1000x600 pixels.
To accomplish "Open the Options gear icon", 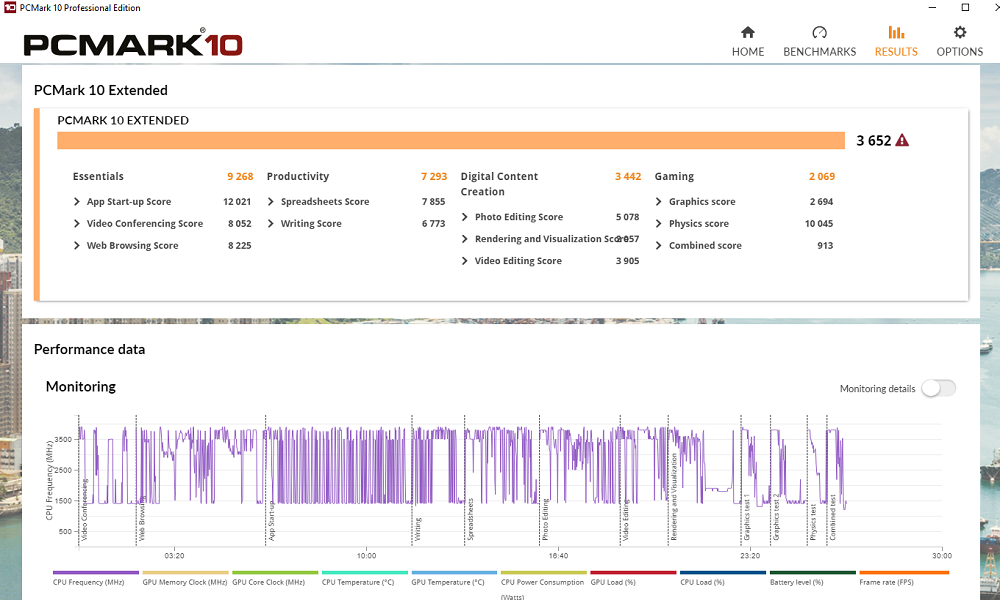I will [959, 33].
